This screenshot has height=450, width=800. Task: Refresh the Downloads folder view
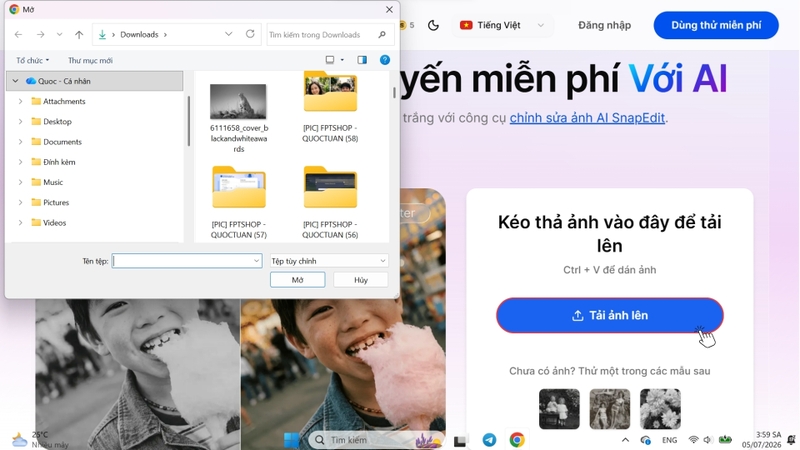[x=250, y=34]
